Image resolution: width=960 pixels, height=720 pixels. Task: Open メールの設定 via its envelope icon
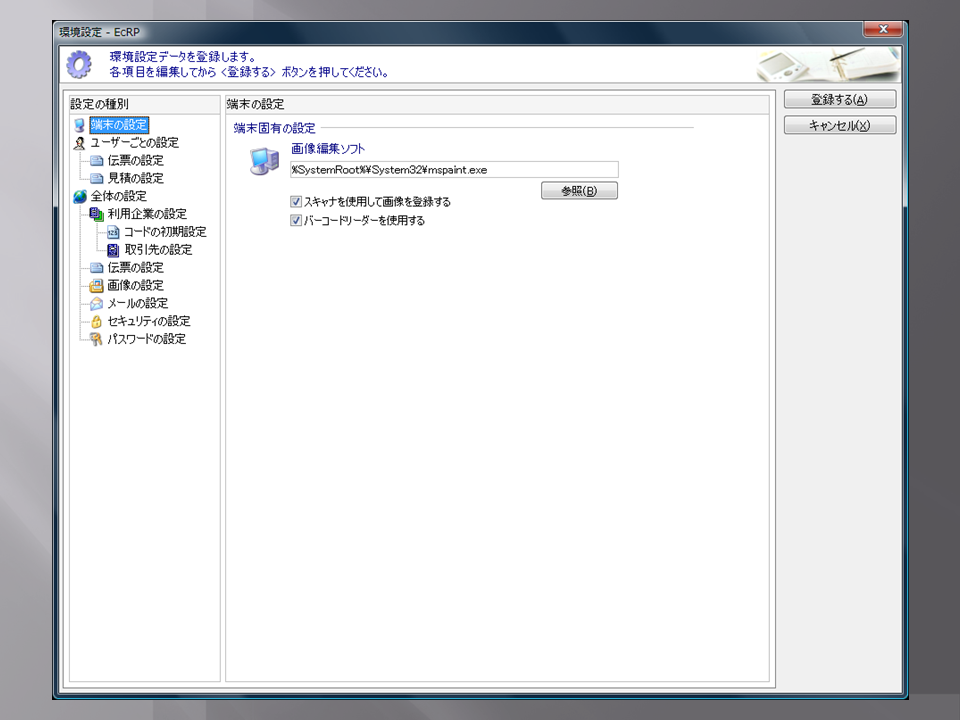[96, 304]
